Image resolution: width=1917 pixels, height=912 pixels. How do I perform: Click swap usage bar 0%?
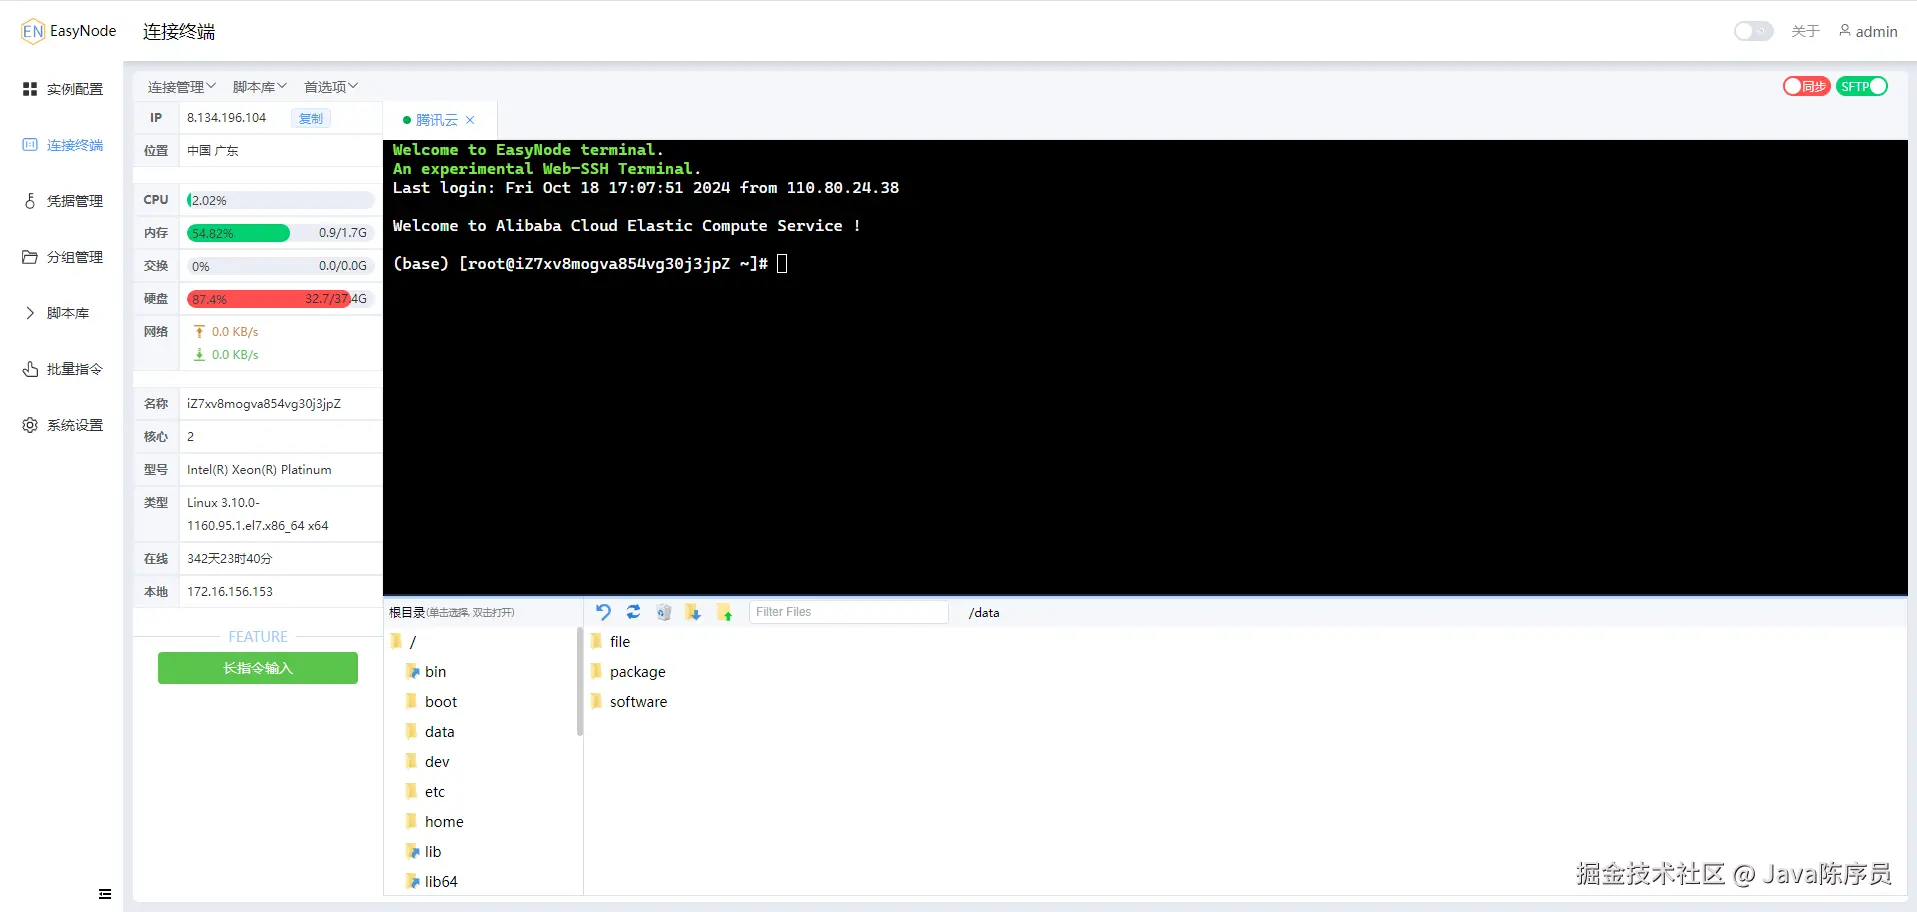280,266
